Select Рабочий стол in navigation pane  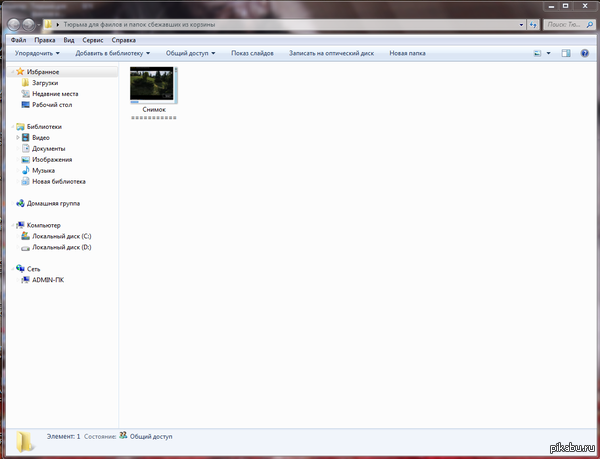point(52,104)
